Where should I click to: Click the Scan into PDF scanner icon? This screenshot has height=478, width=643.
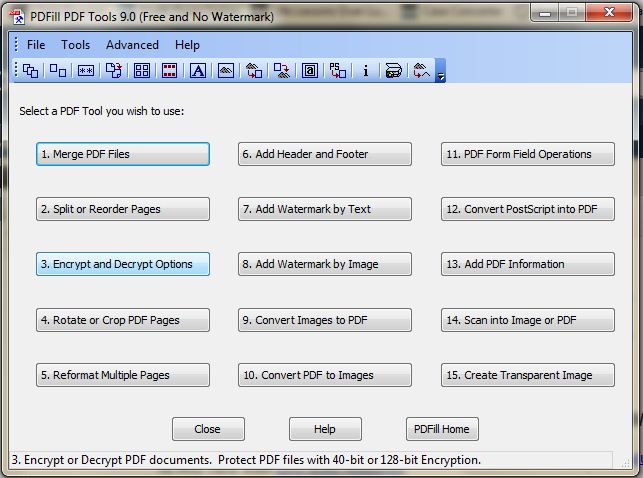pyautogui.click(x=393, y=71)
